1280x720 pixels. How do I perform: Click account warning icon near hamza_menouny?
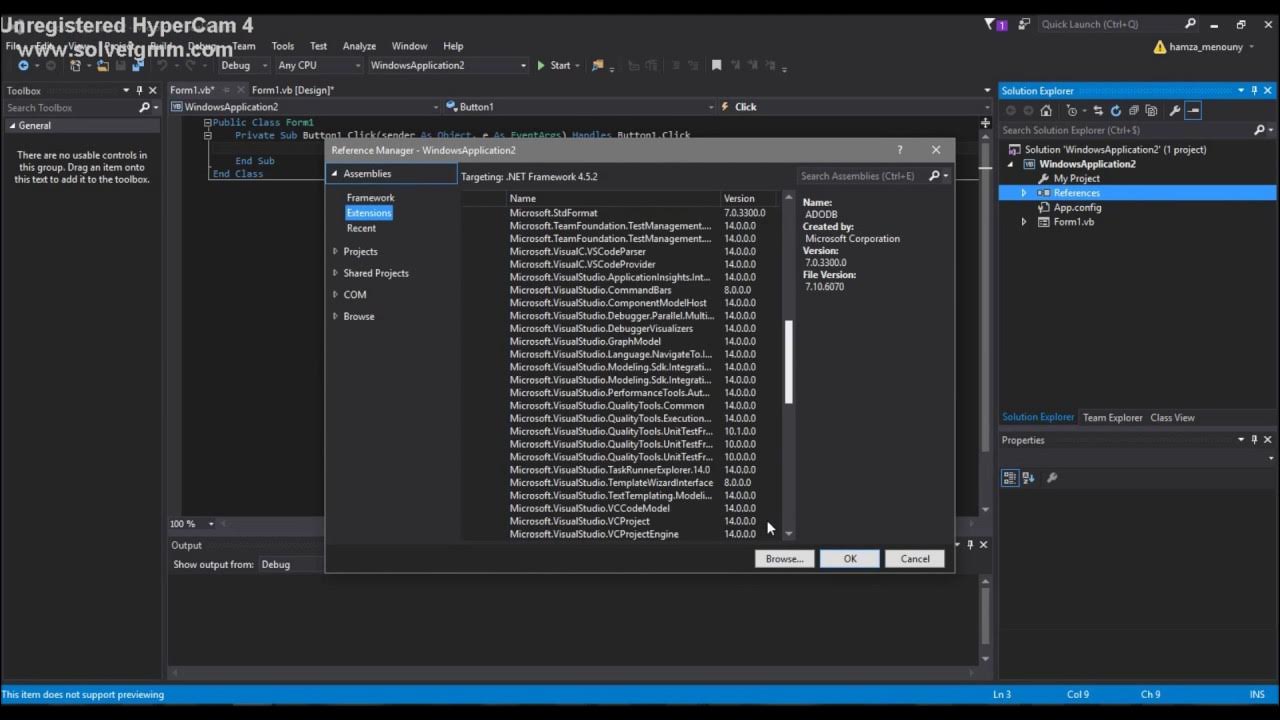pyautogui.click(x=1160, y=47)
